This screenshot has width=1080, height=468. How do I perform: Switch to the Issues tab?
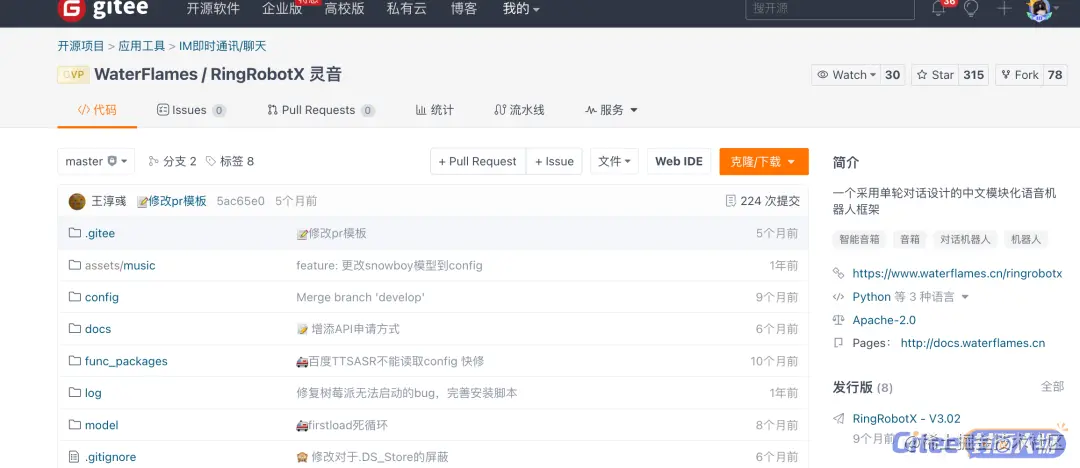pos(191,110)
